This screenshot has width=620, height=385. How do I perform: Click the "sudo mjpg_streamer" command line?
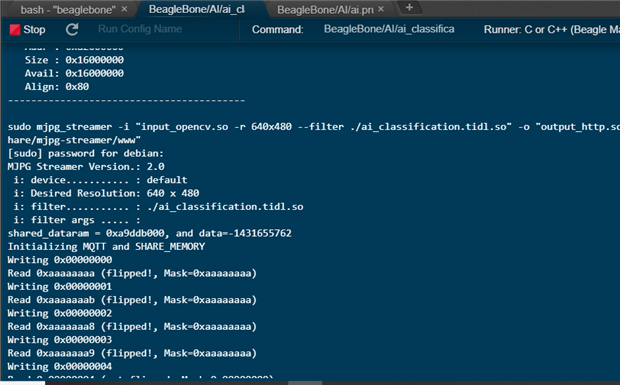(x=314, y=127)
